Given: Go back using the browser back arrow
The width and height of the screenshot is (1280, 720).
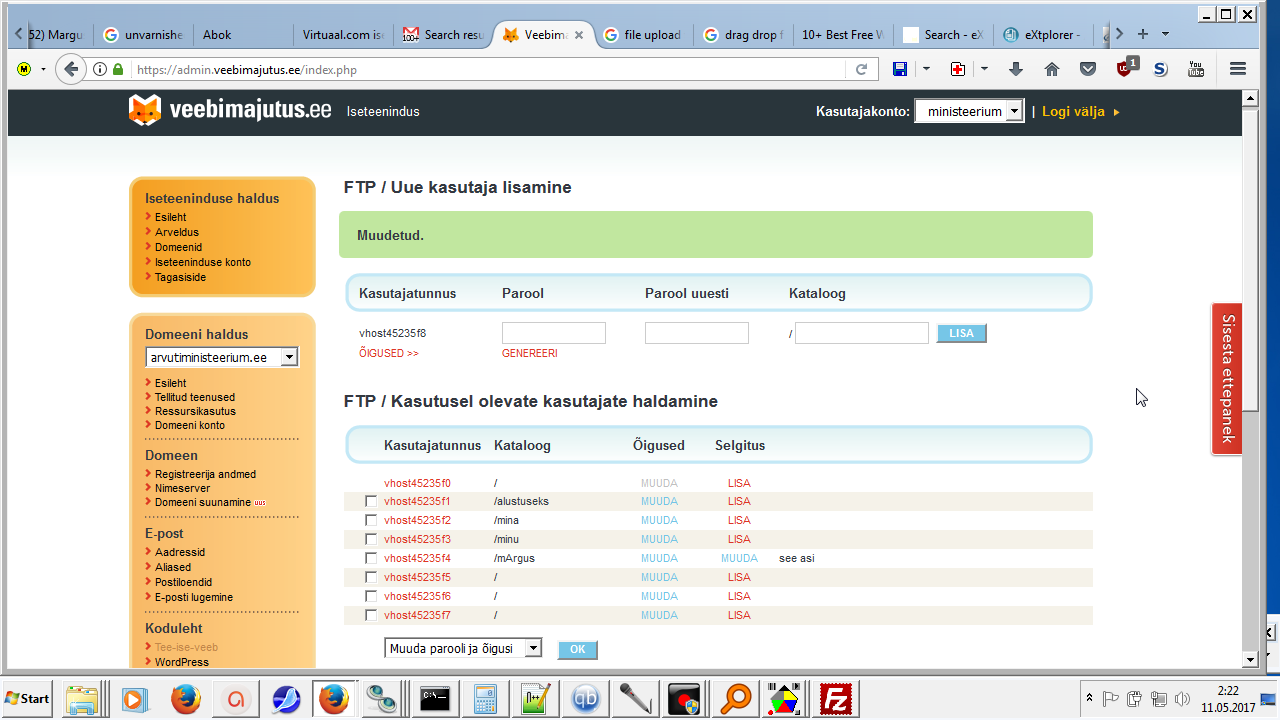Looking at the screenshot, I should point(69,69).
